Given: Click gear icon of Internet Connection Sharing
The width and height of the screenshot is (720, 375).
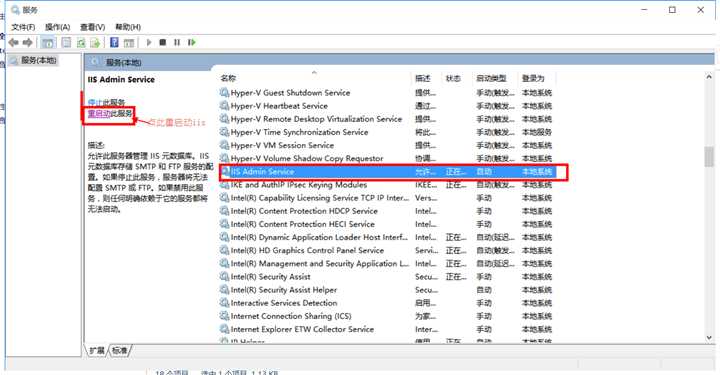Looking at the screenshot, I should pos(224,316).
